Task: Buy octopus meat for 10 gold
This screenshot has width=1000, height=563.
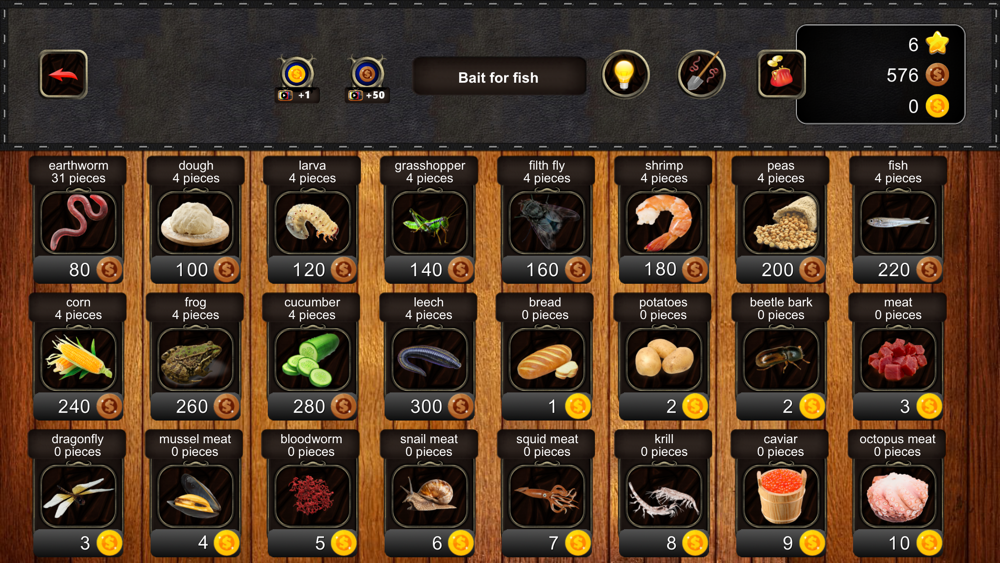Action: (898, 543)
